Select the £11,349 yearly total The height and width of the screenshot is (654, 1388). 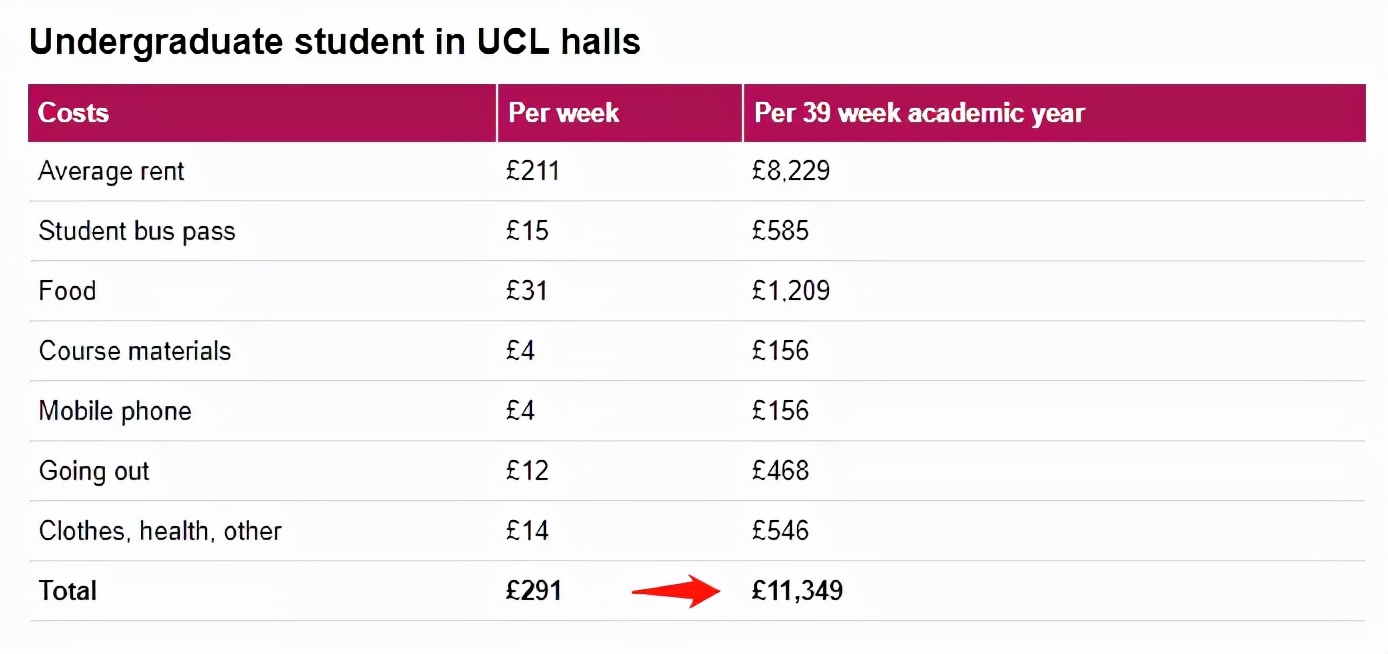[797, 591]
